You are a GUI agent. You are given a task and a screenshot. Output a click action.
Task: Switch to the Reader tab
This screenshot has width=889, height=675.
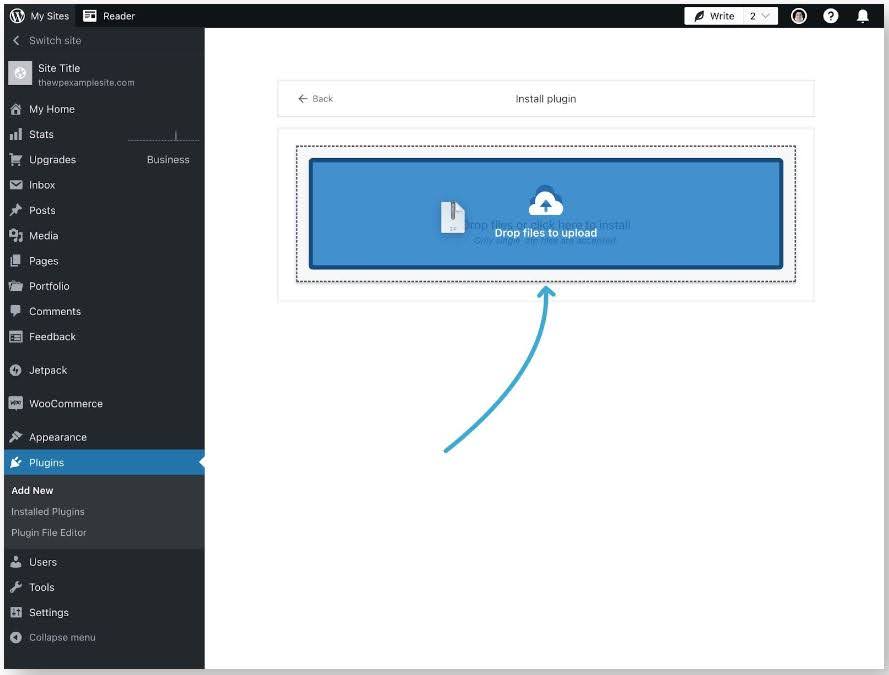108,15
